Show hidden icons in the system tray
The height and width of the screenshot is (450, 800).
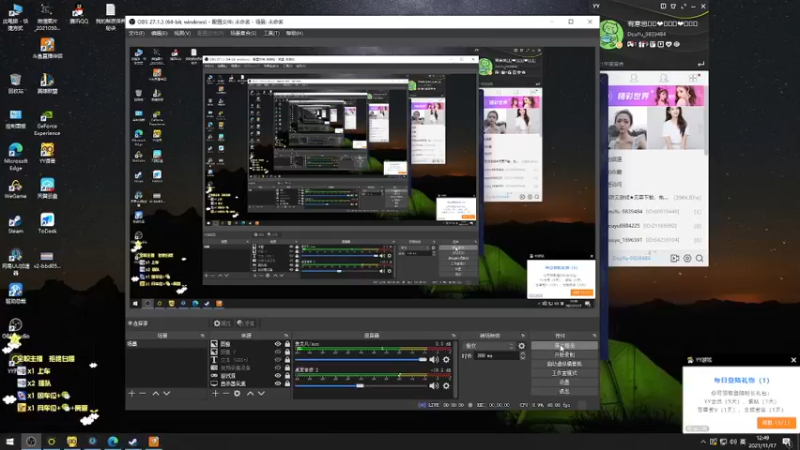point(703,442)
